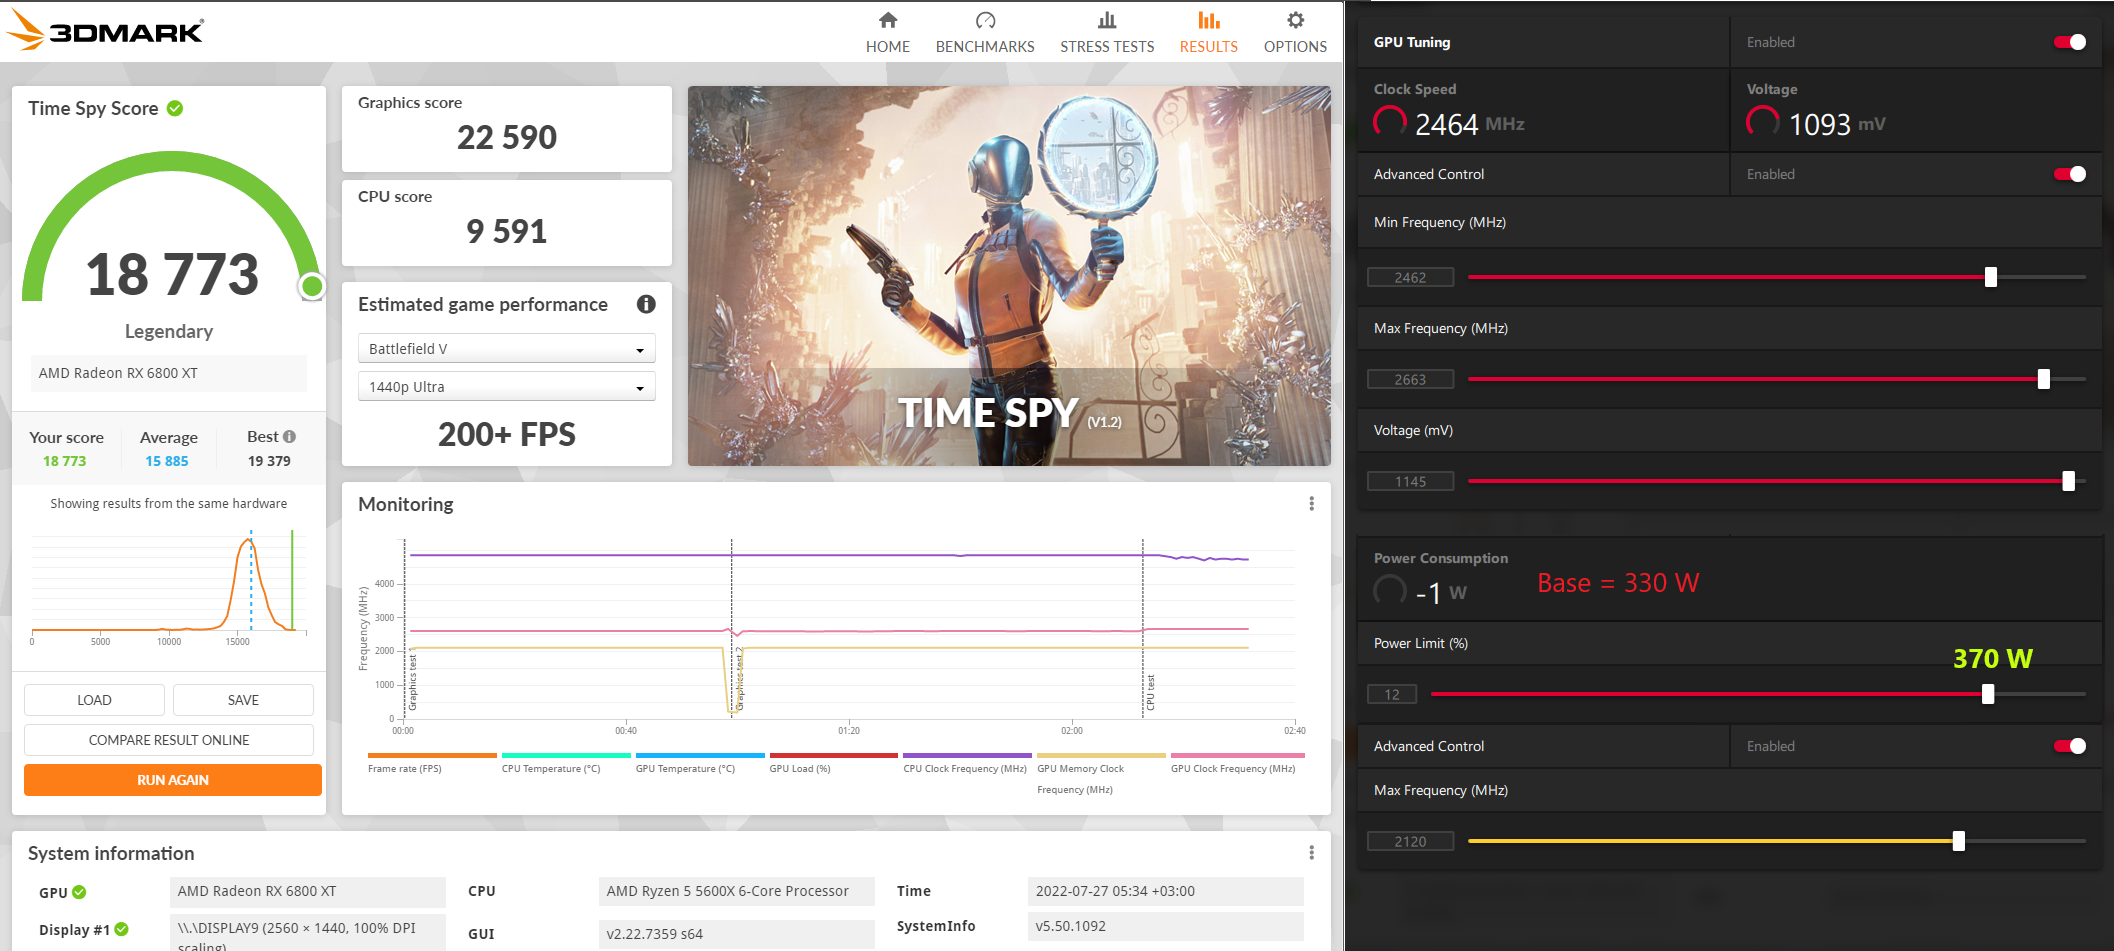The image size is (2114, 951).
Task: Toggle the GPU Tuning switch
Action: 2070,42
